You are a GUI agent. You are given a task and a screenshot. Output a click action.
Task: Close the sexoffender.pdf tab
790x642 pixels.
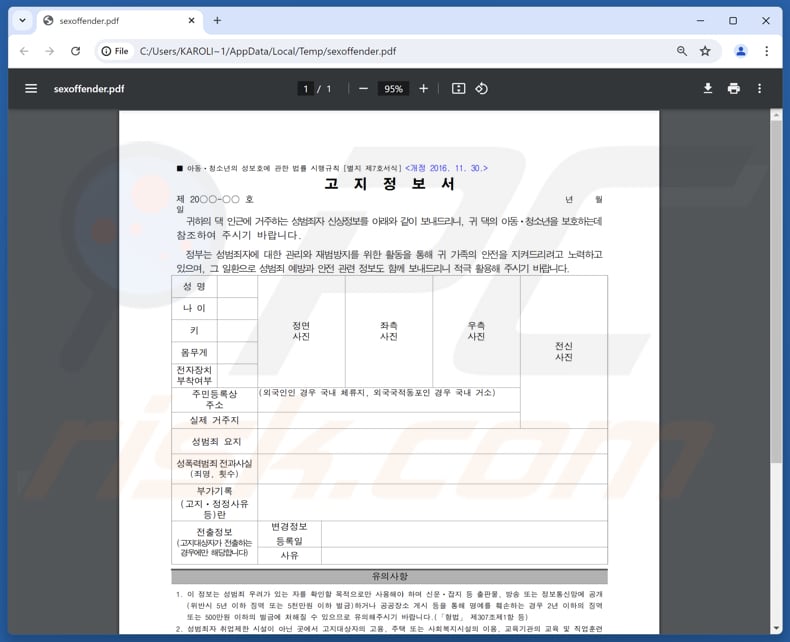191,21
